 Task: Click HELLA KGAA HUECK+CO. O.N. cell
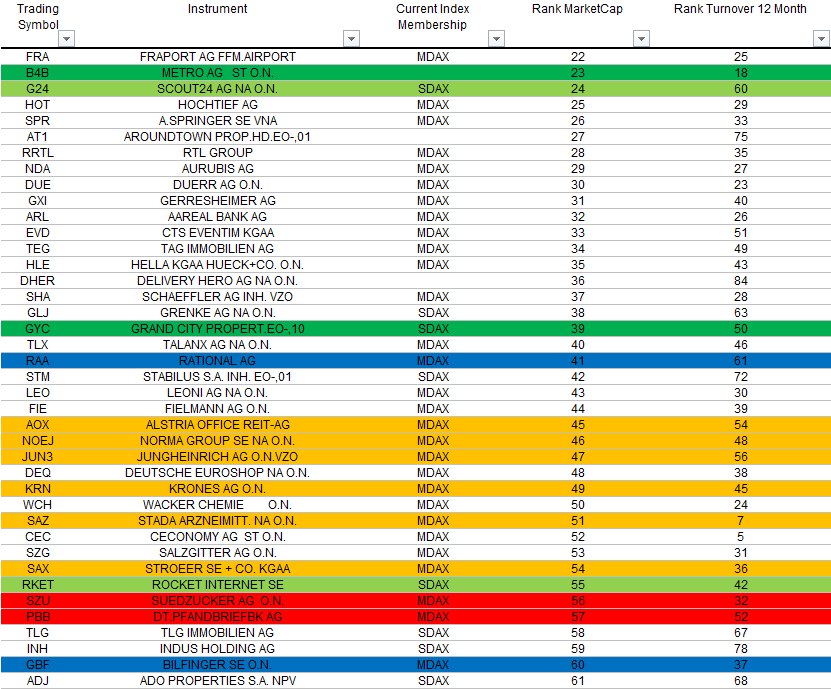218,264
